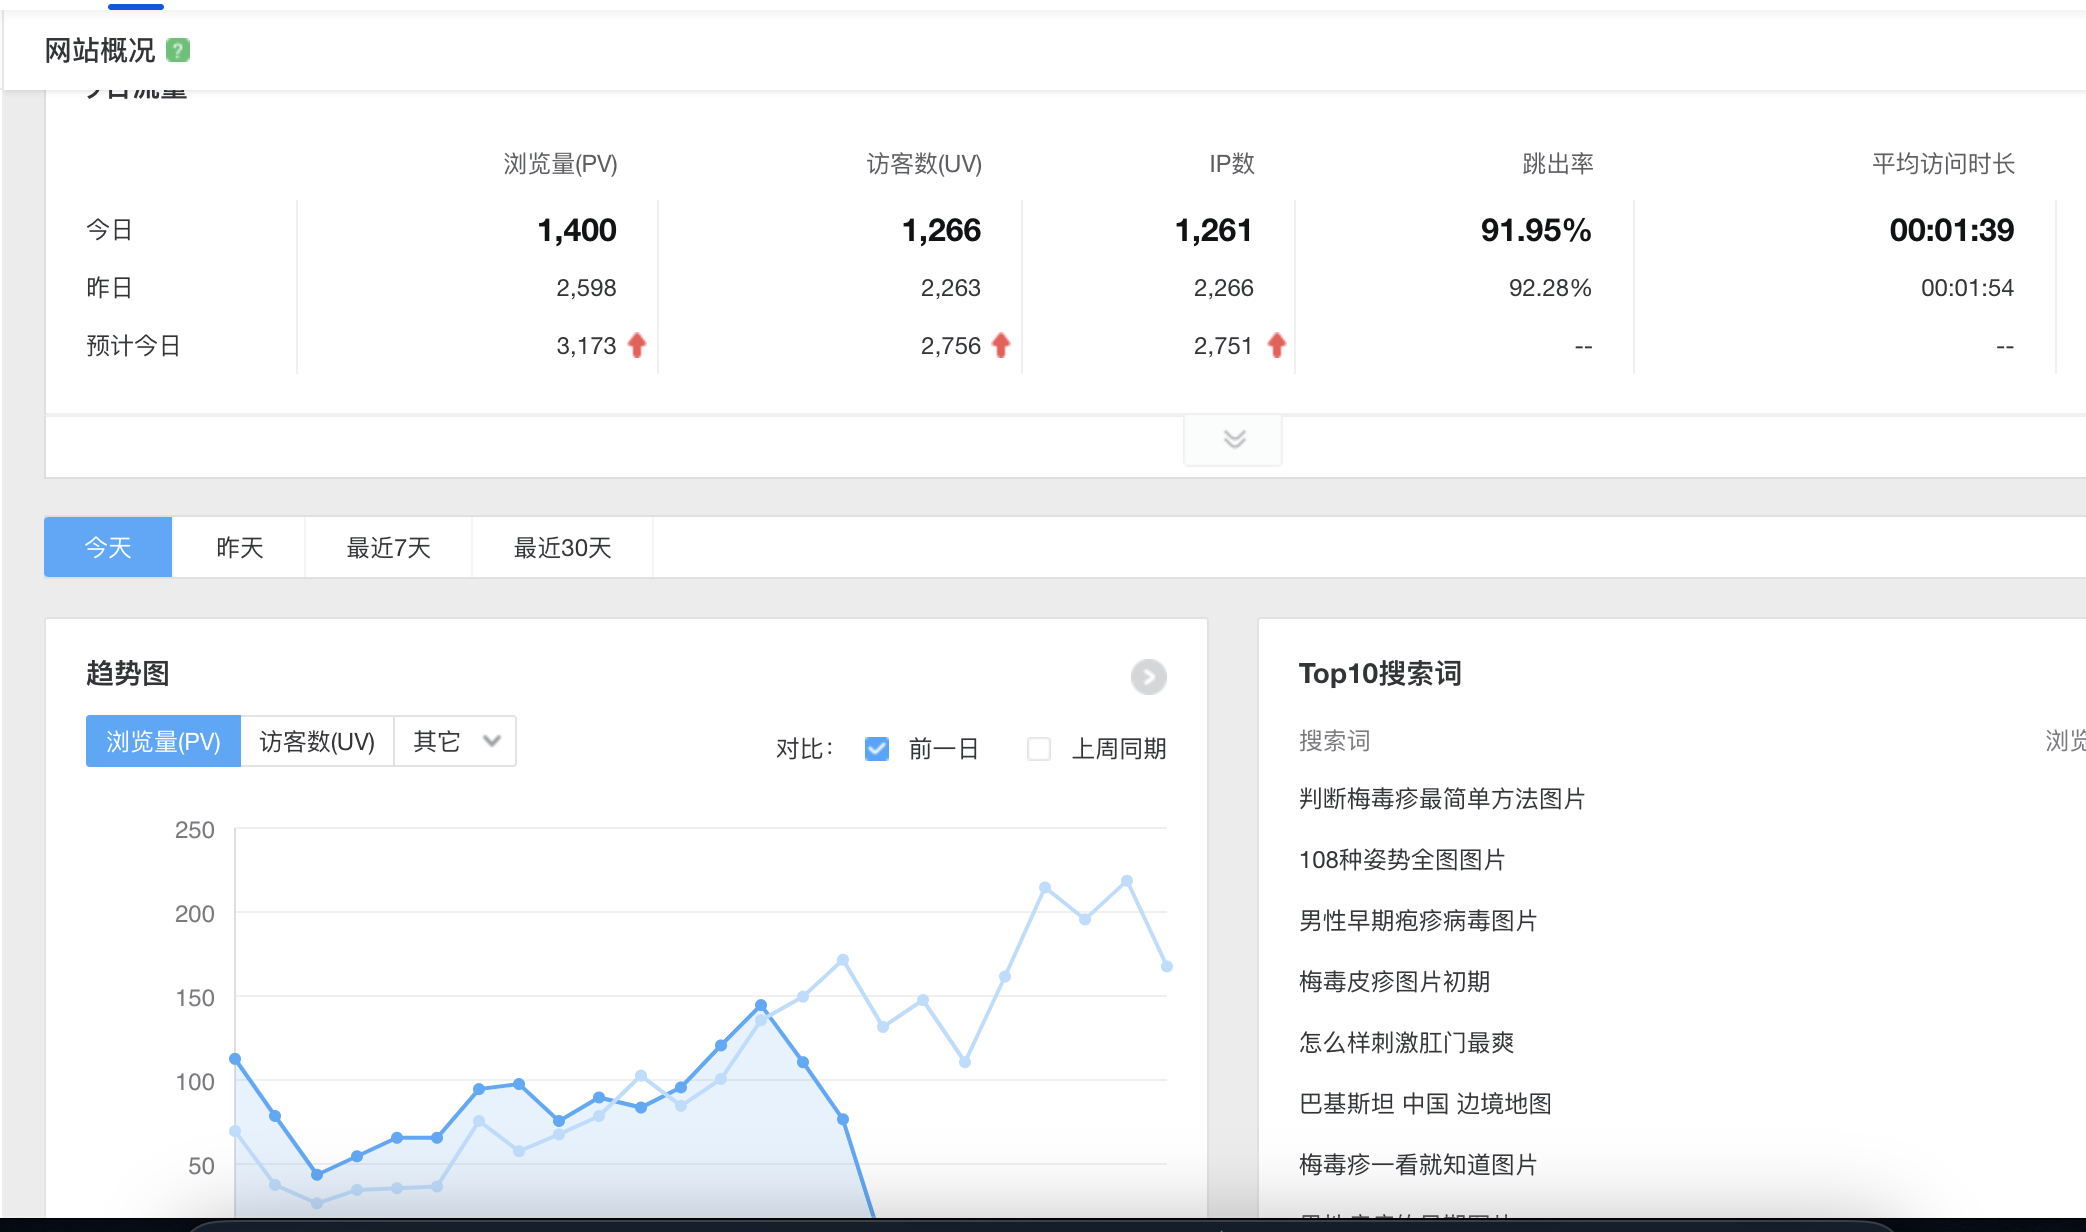
Task: Click the peak data point on today's PV line
Action: tap(761, 1005)
